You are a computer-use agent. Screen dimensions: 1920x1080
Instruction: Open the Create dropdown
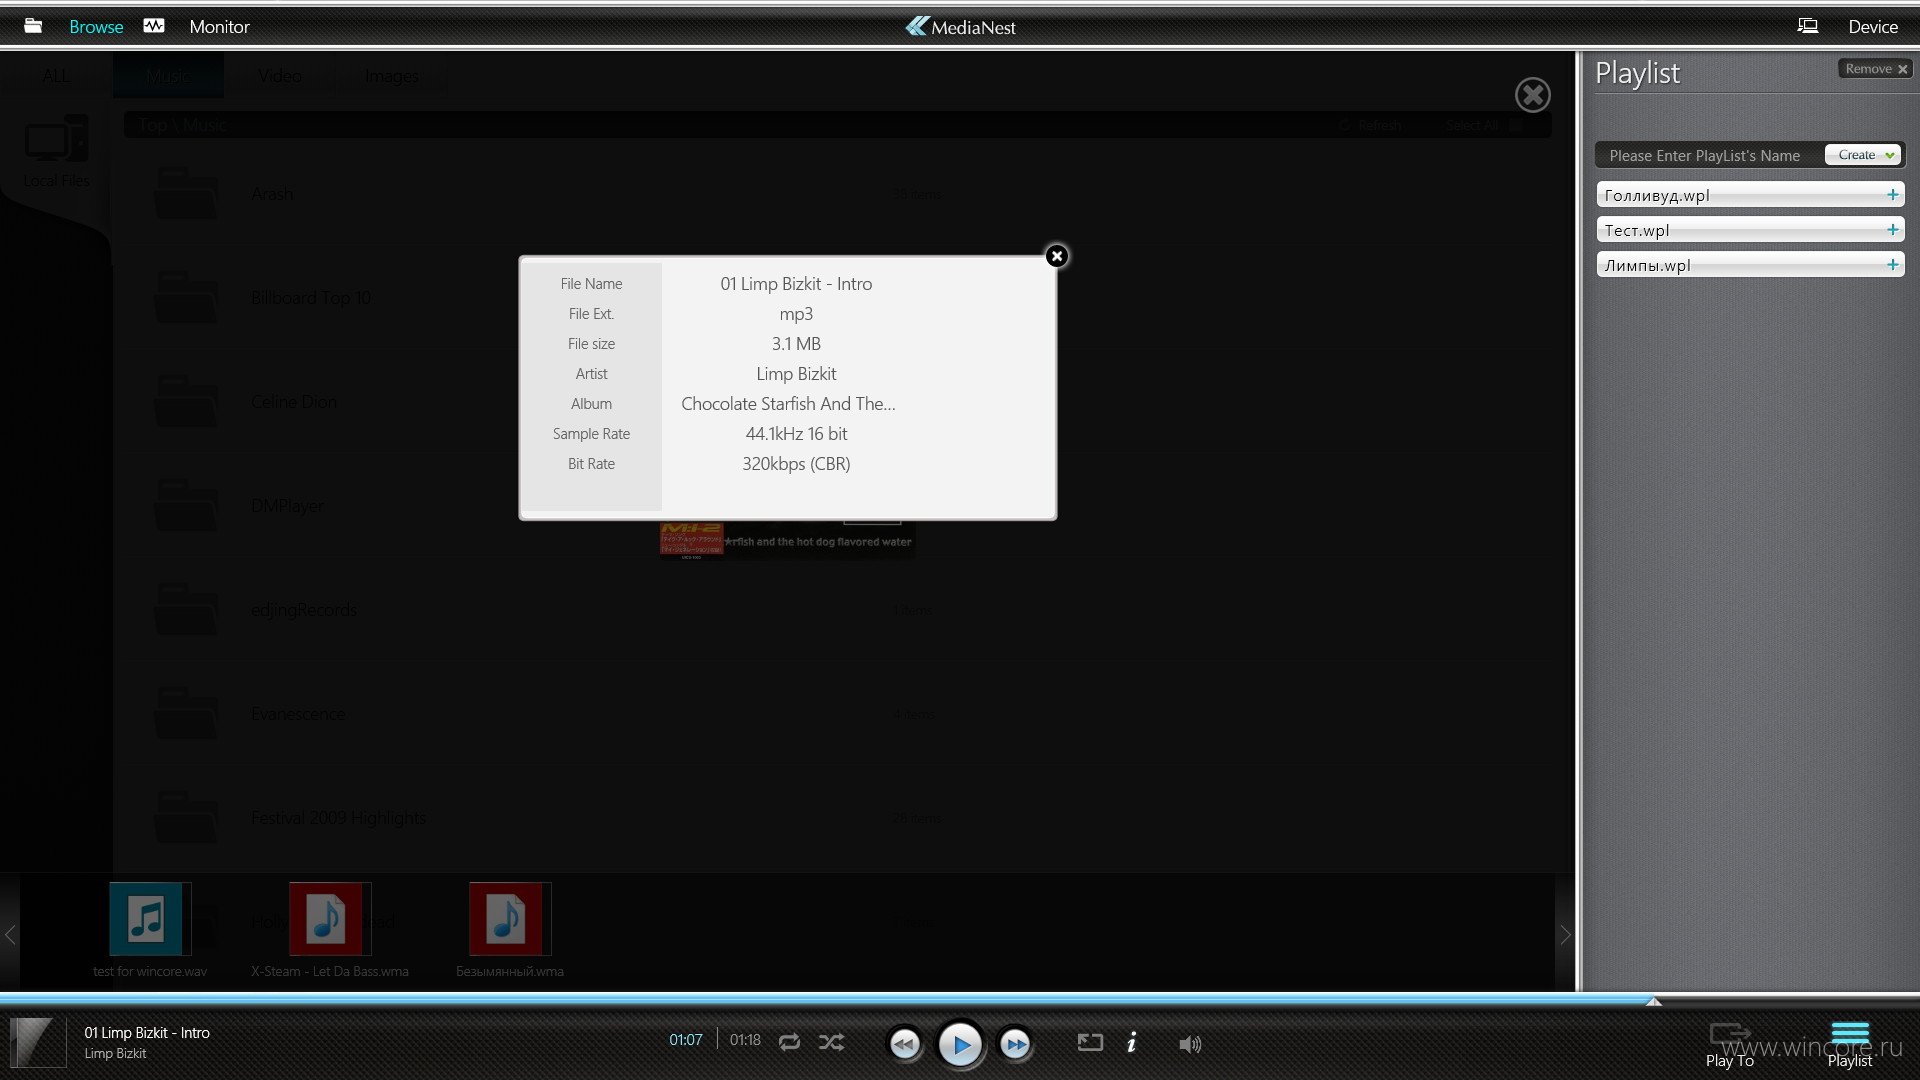1864,155
